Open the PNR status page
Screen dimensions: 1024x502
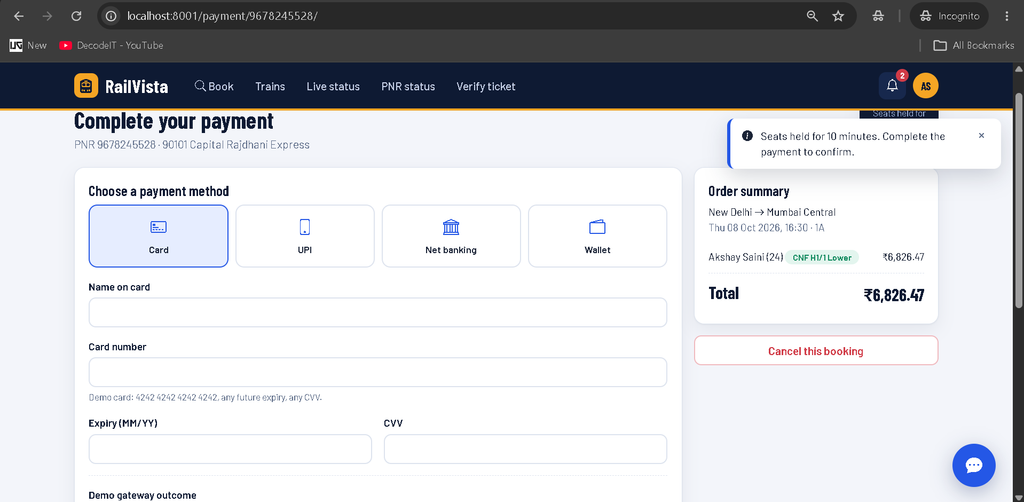408,86
